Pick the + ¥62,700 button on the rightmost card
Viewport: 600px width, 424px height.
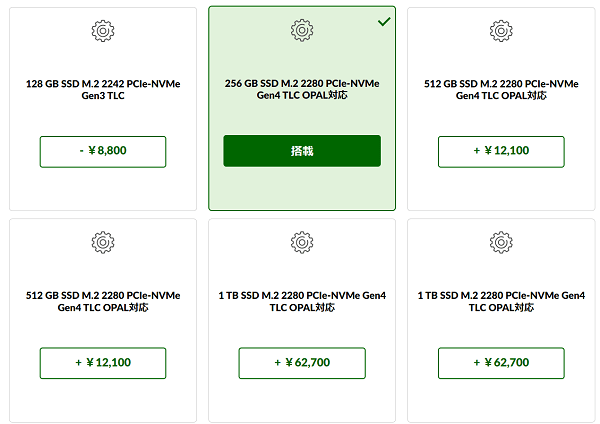501,363
